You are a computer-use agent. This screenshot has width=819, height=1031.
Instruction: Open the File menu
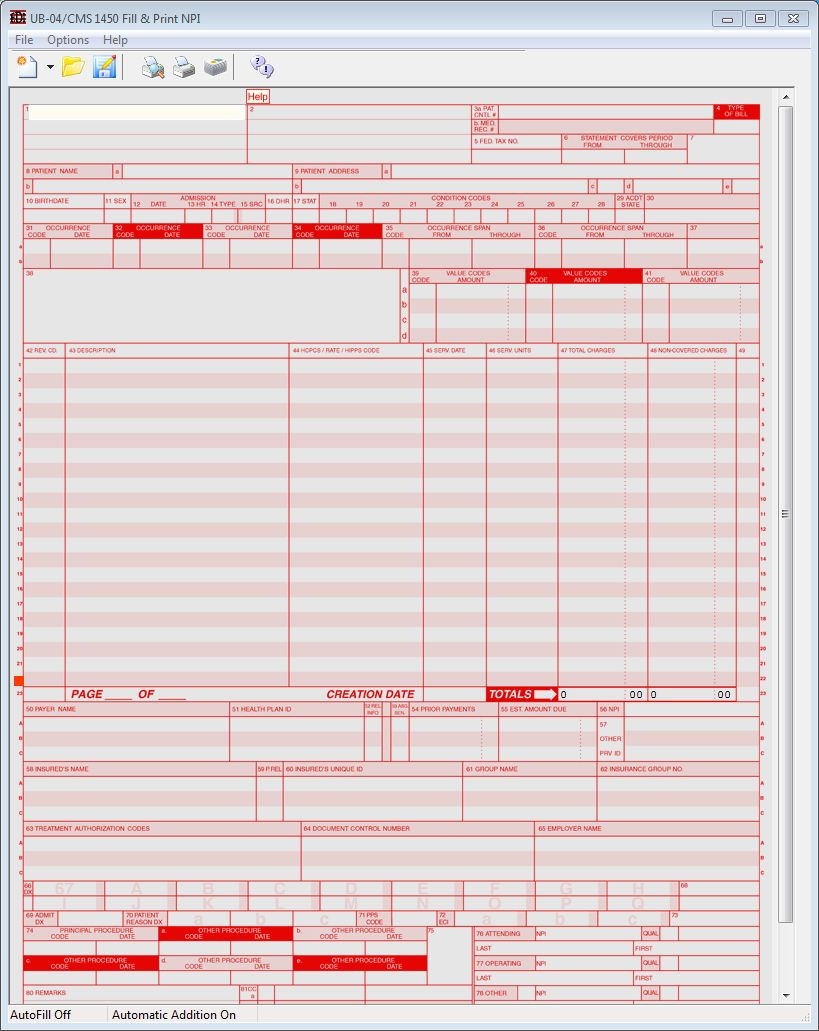pyautogui.click(x=24, y=40)
